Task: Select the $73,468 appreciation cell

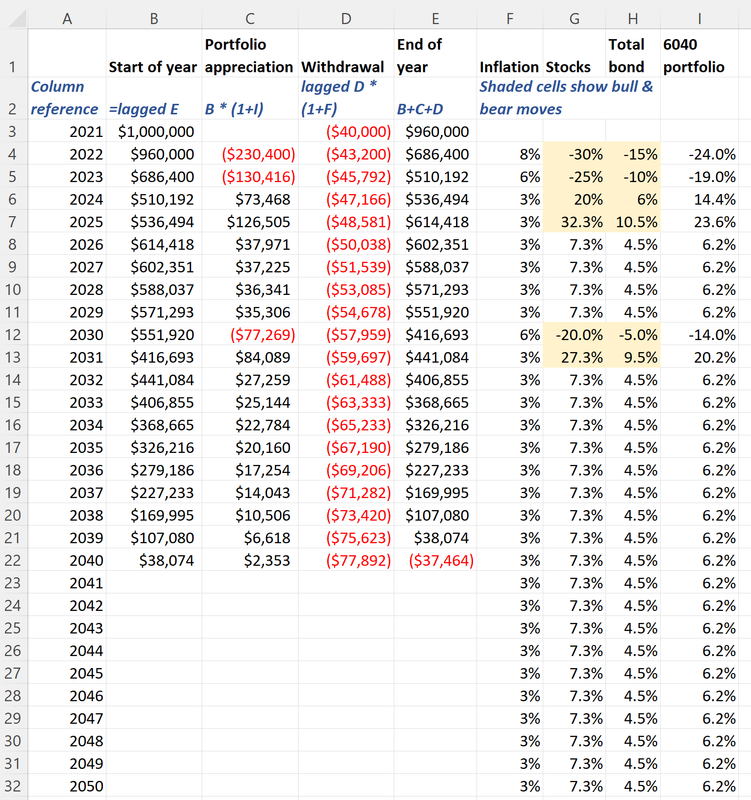Action: coord(250,199)
